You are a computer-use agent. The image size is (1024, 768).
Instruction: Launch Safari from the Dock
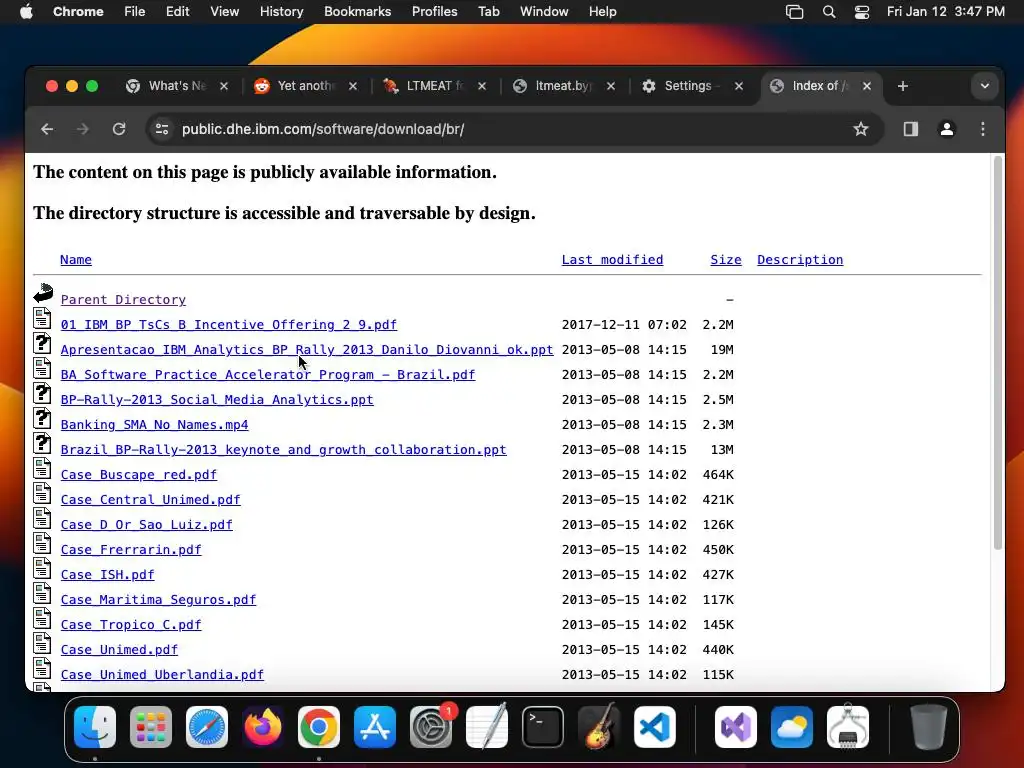[x=207, y=727]
